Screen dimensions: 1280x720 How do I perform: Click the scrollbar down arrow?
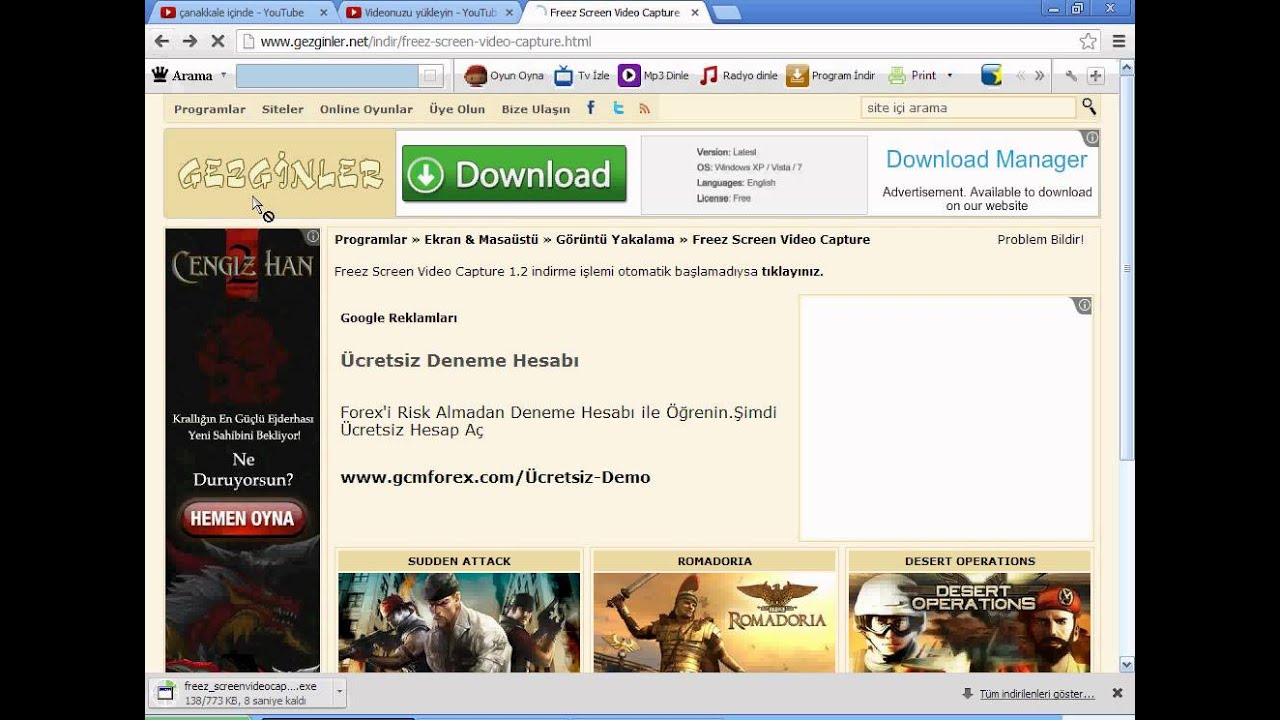point(1127,664)
